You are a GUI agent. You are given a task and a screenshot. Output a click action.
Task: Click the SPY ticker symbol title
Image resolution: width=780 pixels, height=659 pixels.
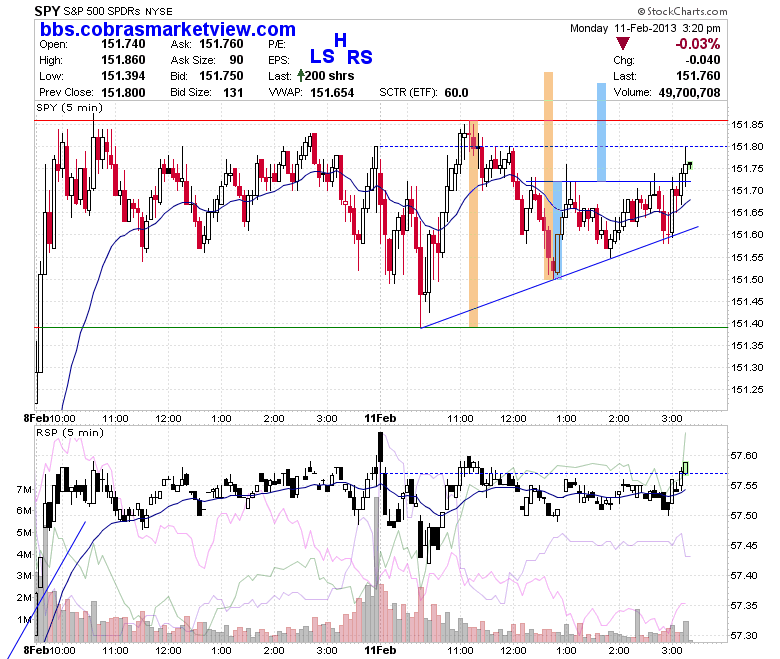tap(47, 10)
